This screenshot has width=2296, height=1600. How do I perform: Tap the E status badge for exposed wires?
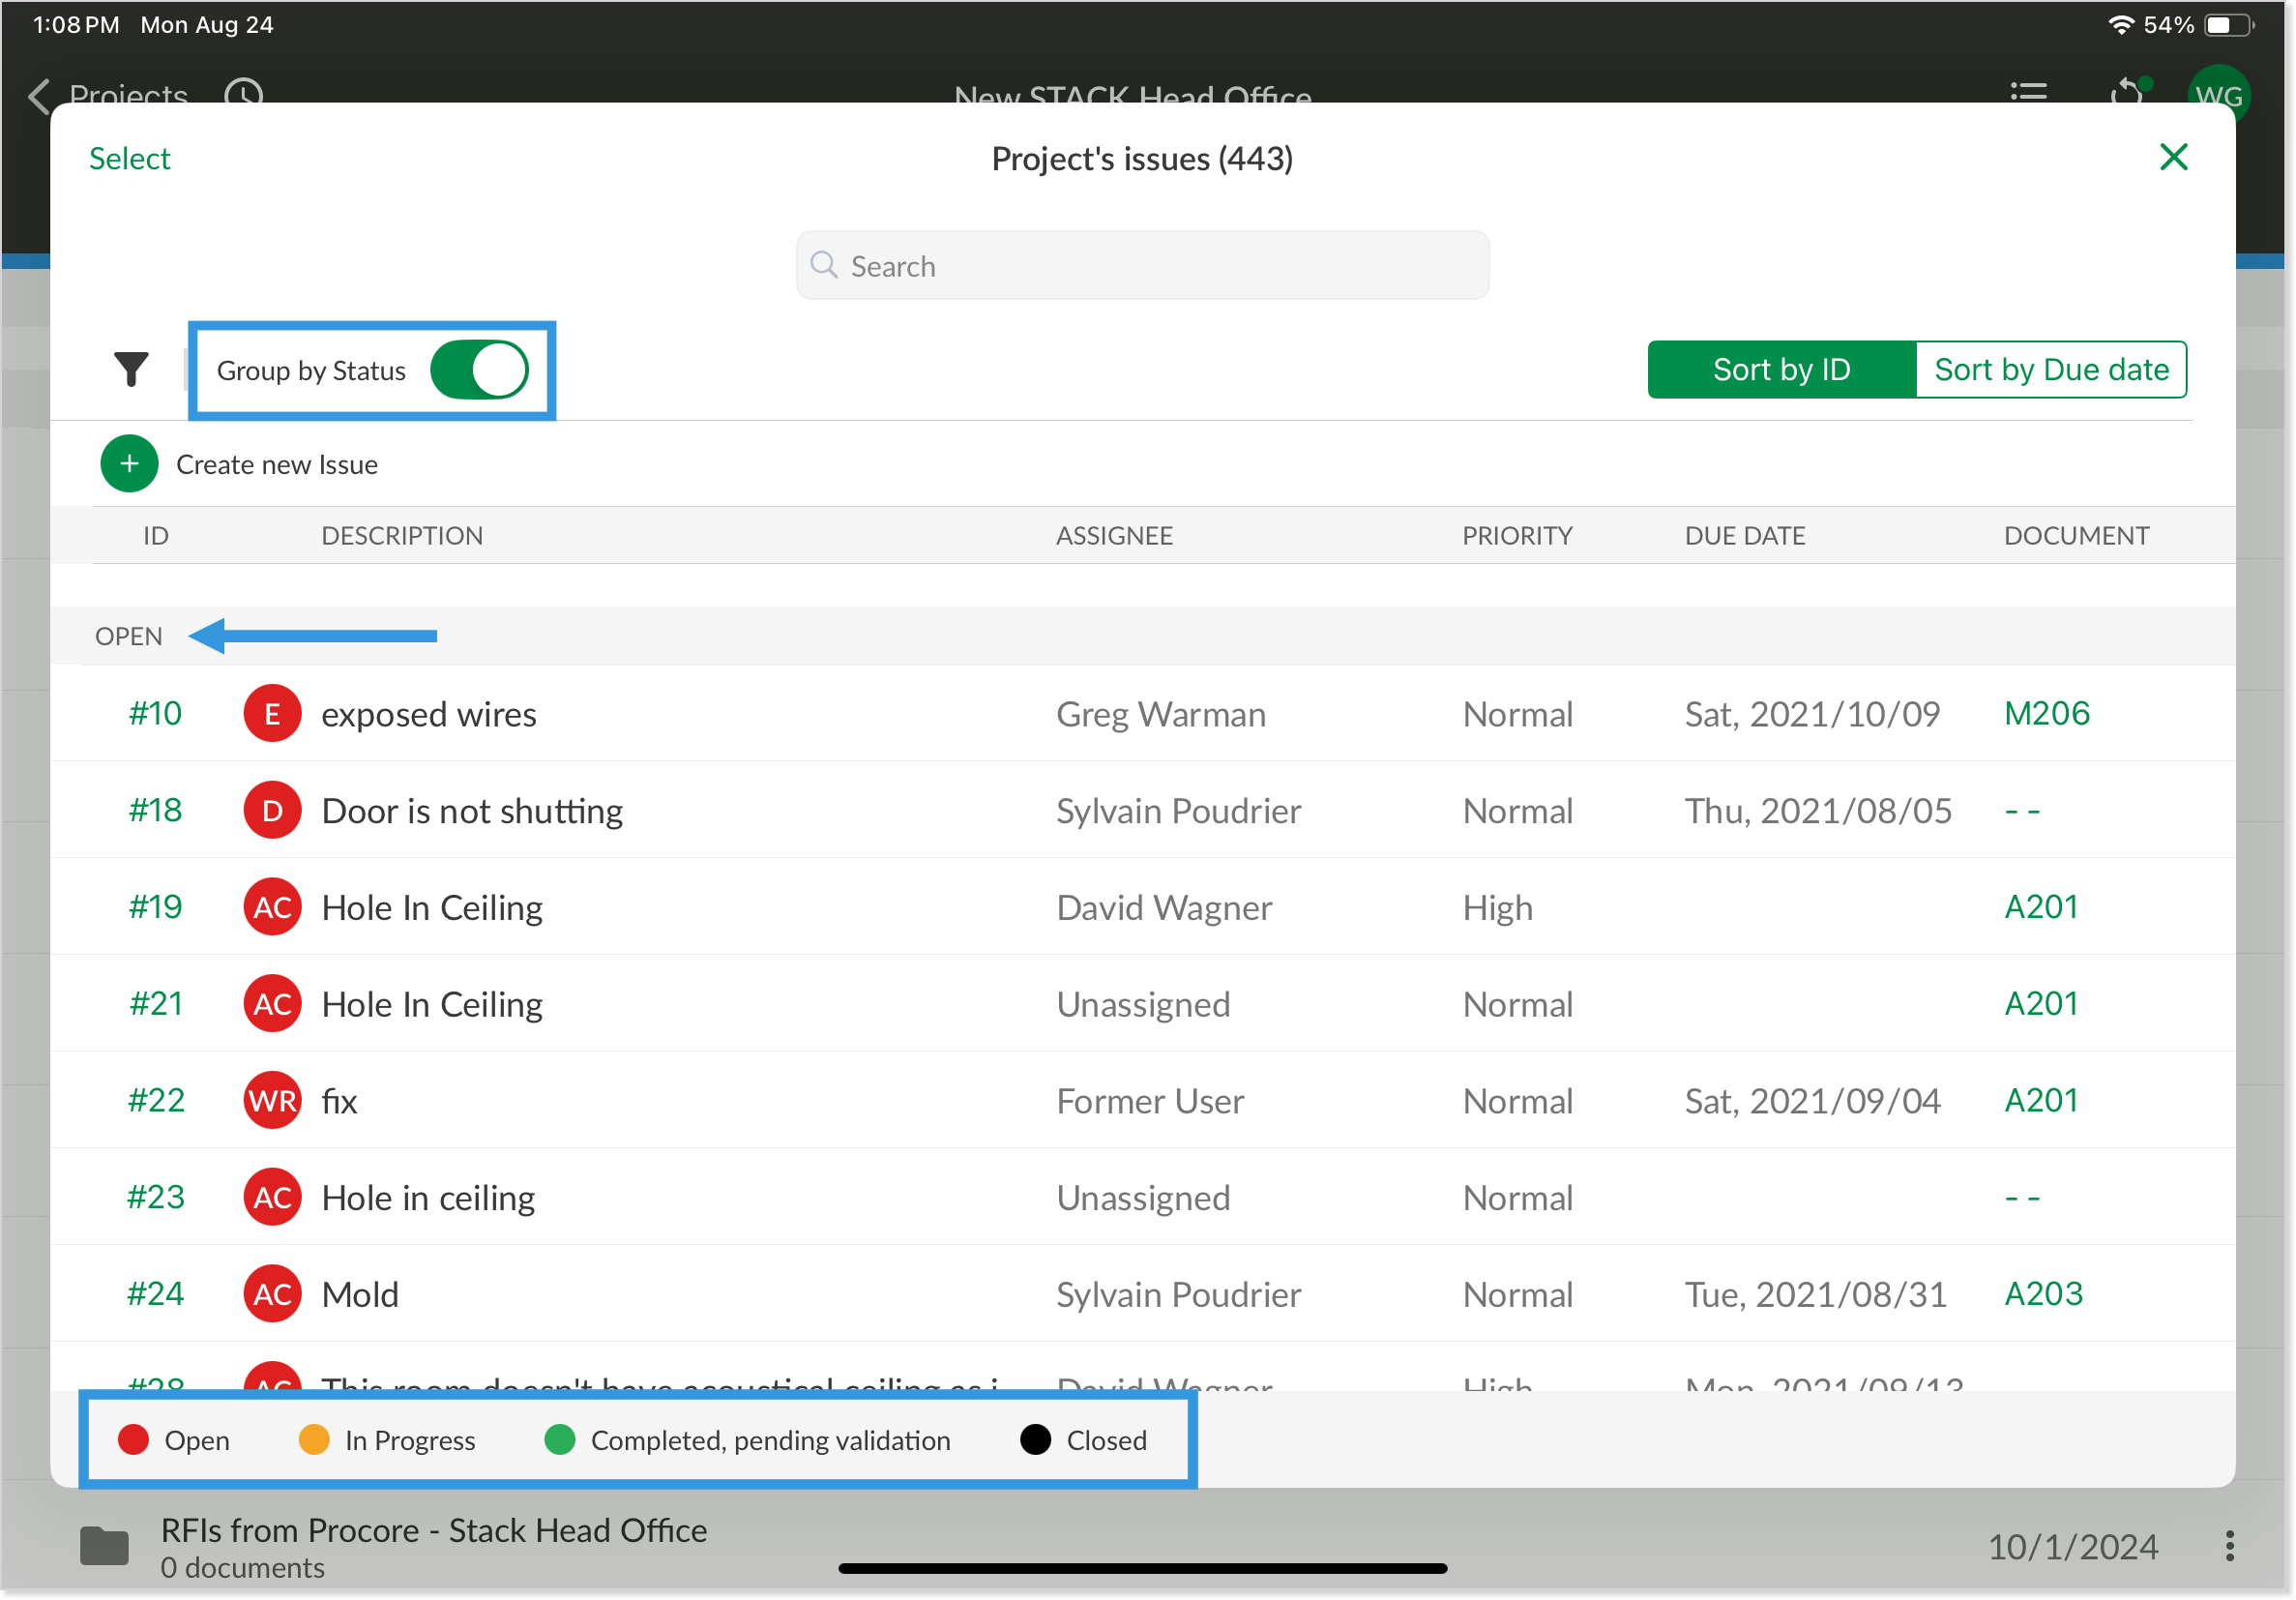pos(272,714)
